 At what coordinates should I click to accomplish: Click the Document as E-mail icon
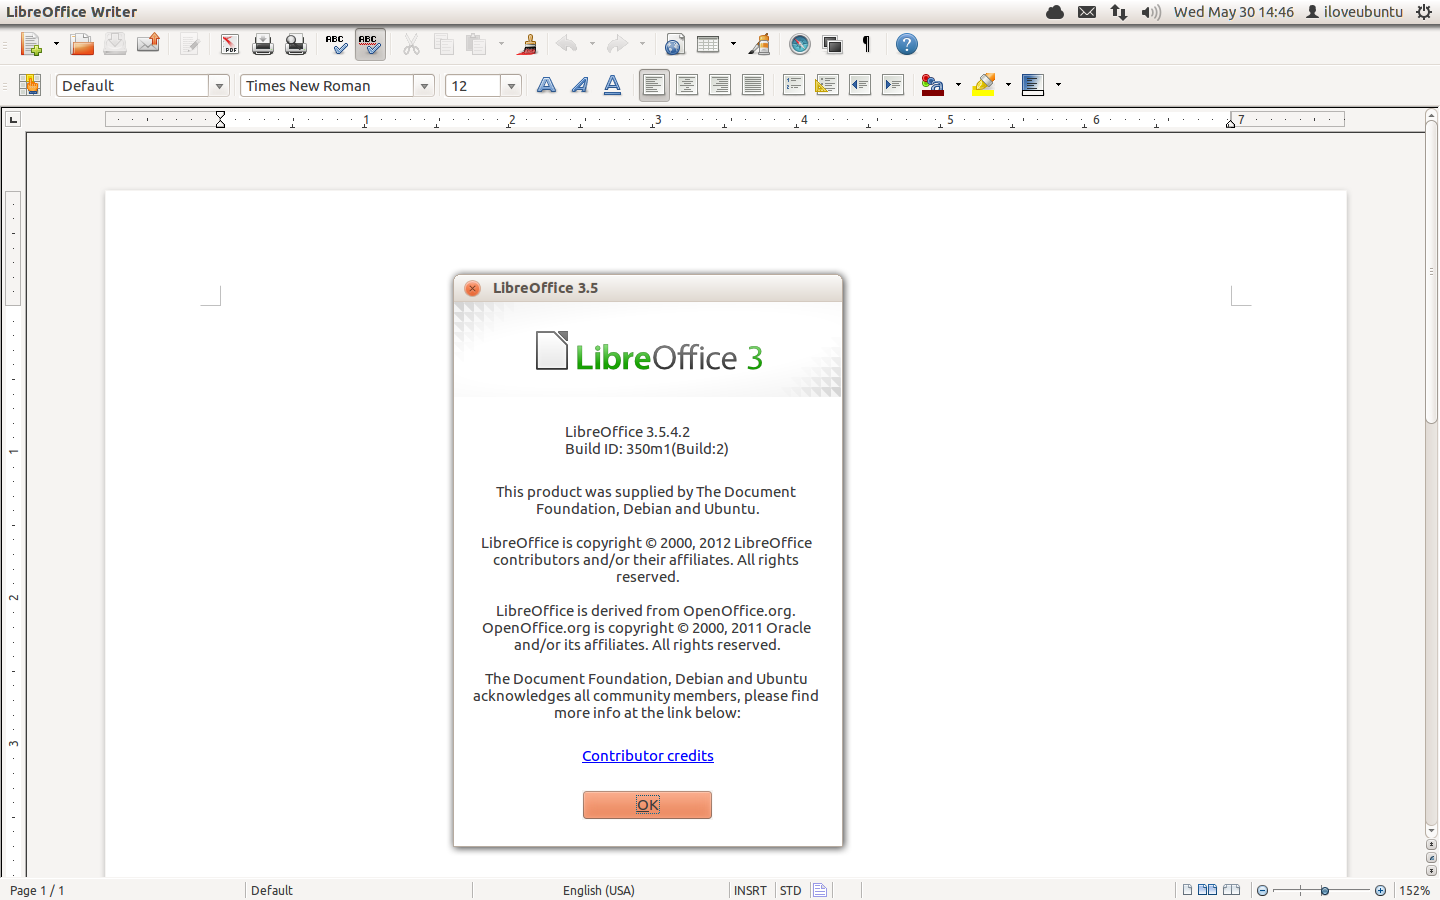[148, 44]
